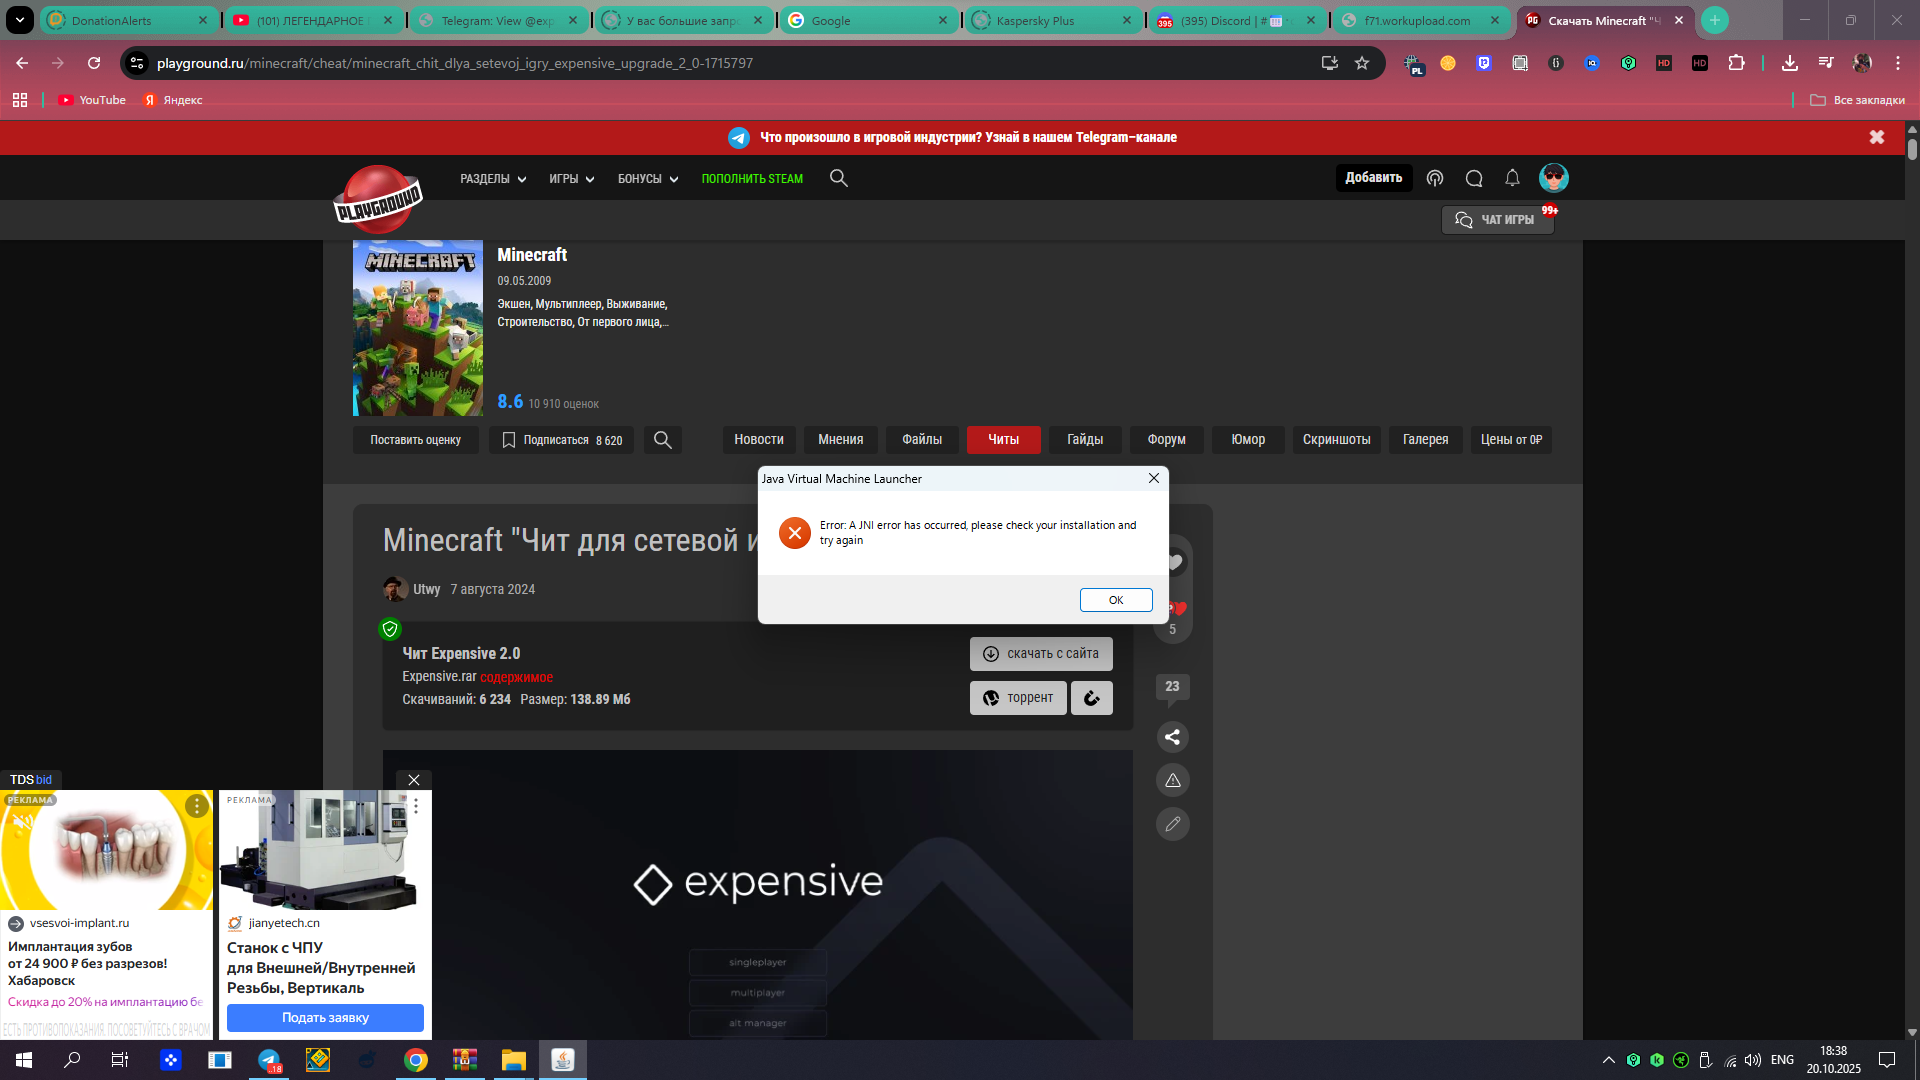Screen dimensions: 1920x1080
Task: Open the Telegram icon in the taskbar
Action: tap(269, 1060)
